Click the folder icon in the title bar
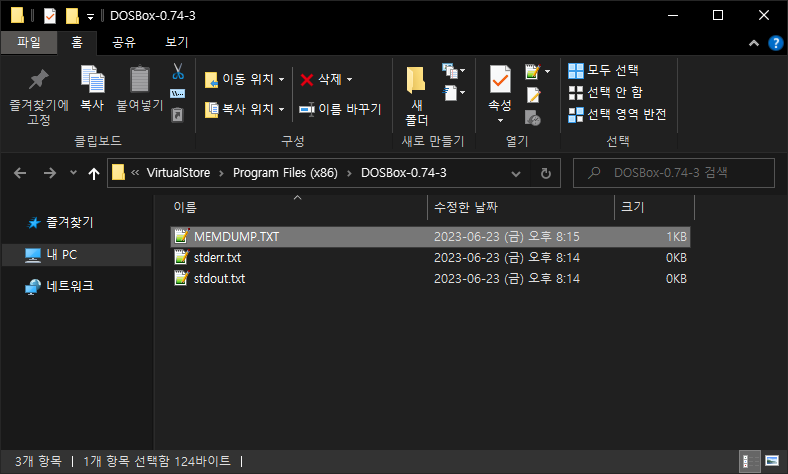The width and height of the screenshot is (788, 474). (18, 16)
